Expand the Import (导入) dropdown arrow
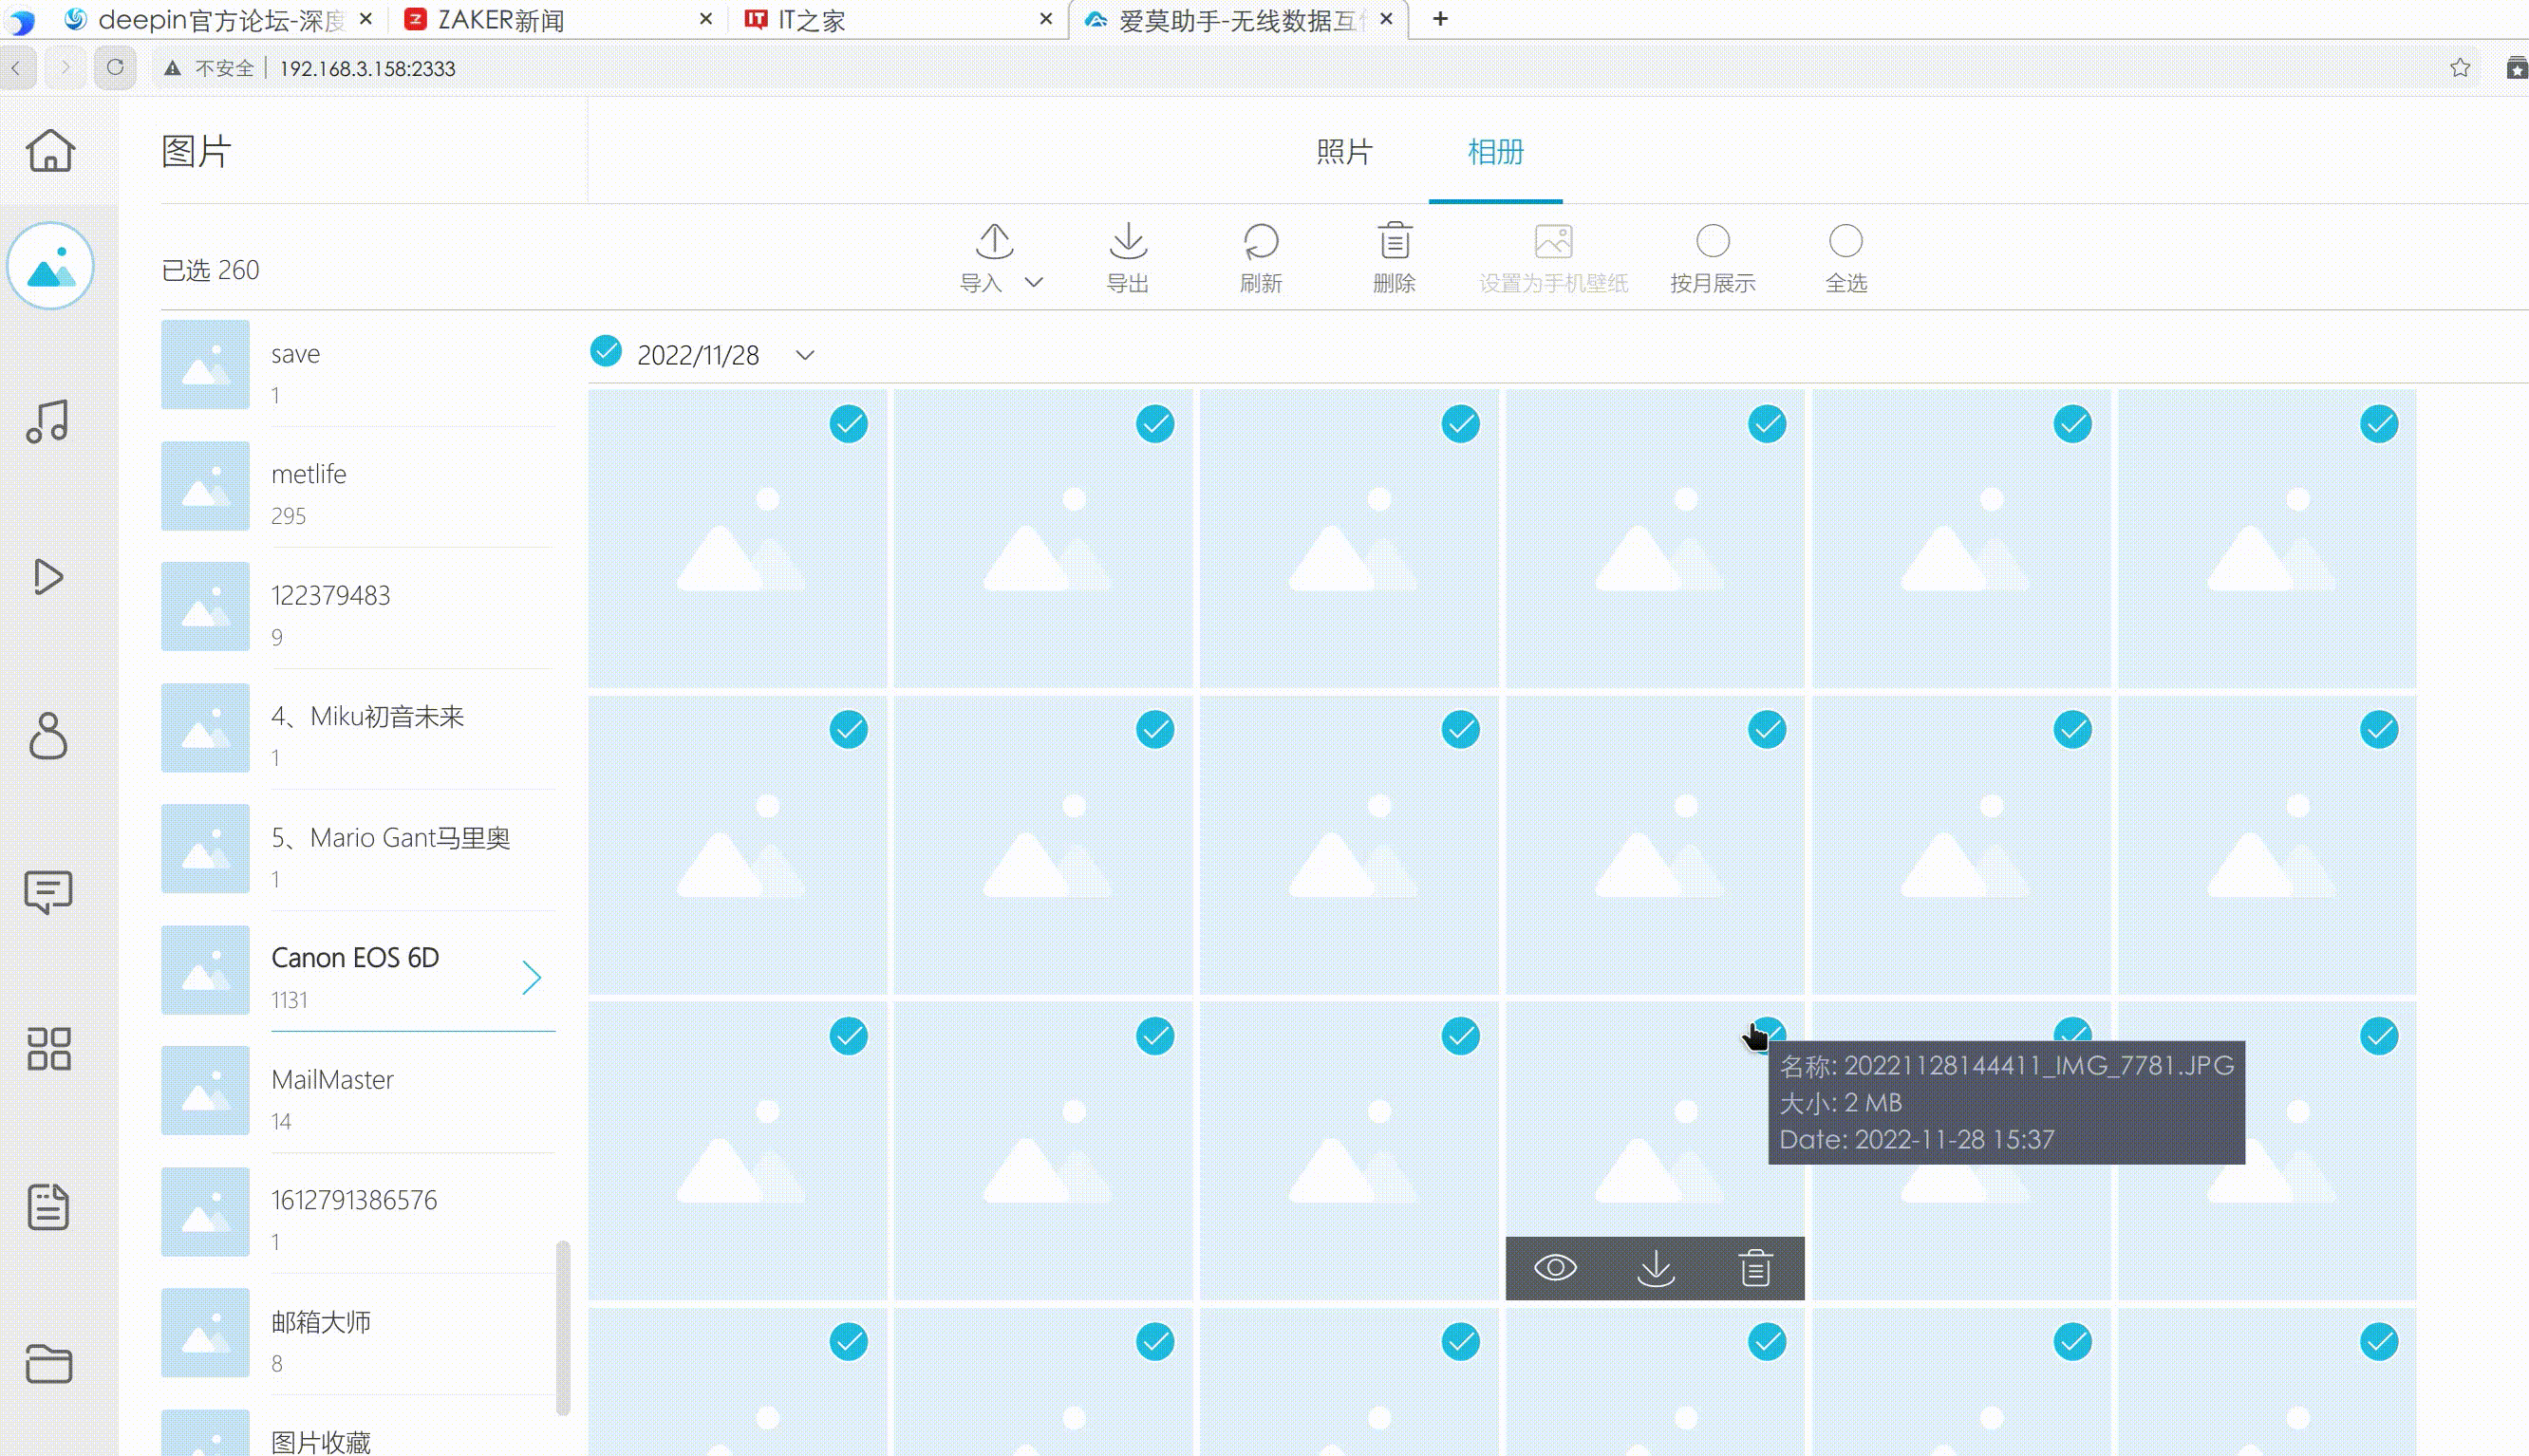Viewport: 2529px width, 1456px height. coord(1034,283)
